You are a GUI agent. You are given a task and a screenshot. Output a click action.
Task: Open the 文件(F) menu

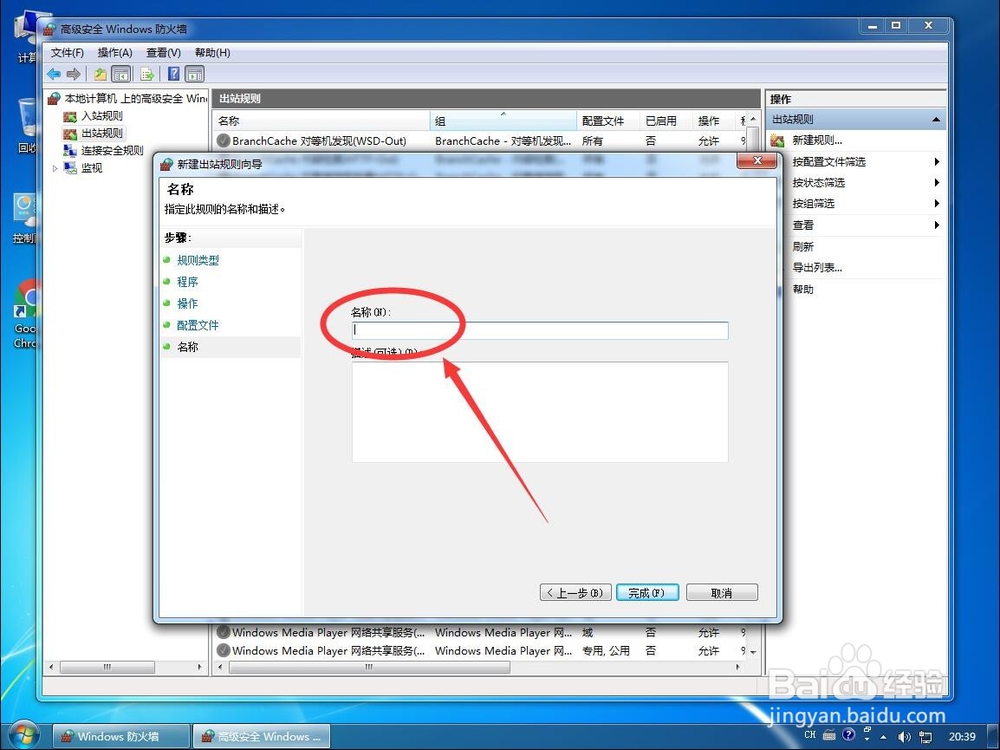pos(65,52)
